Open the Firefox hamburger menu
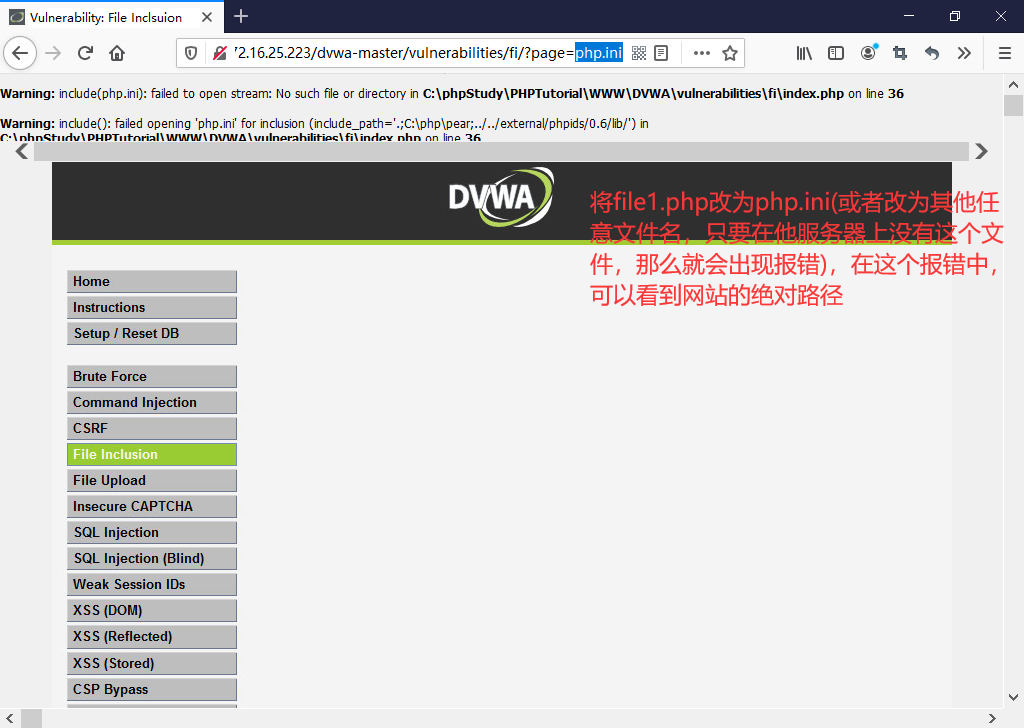Image resolution: width=1024 pixels, height=728 pixels. point(1005,53)
